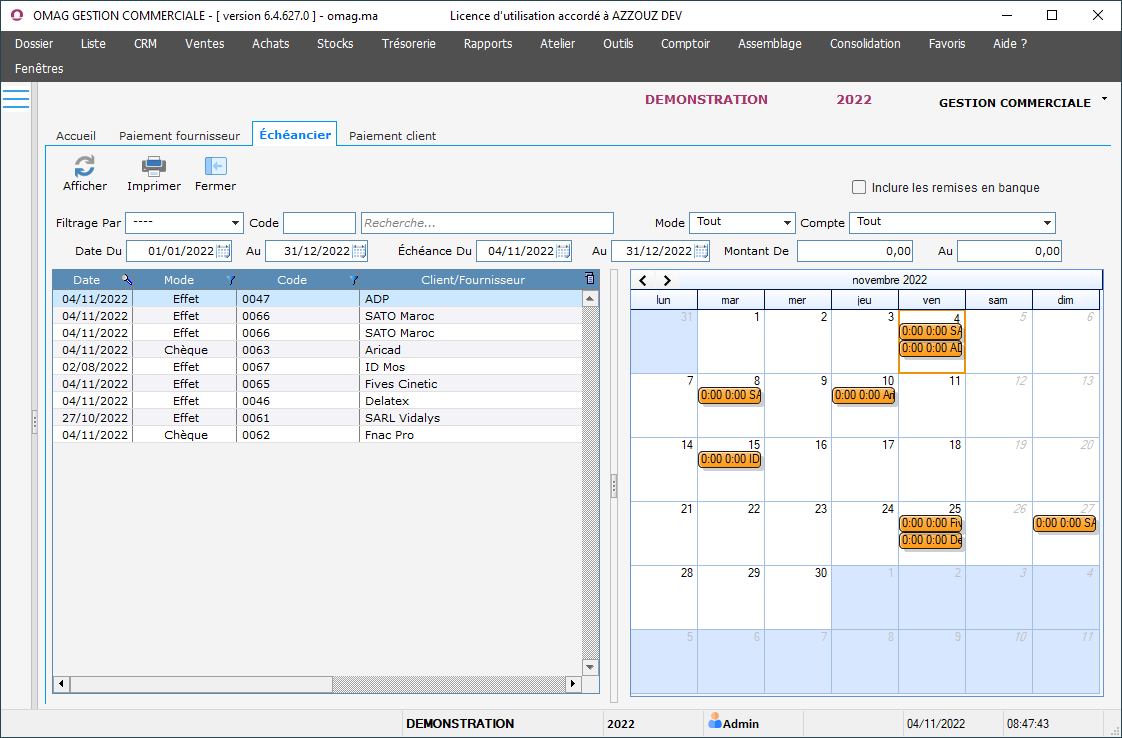Click the Recherche search field
This screenshot has height=738, width=1122.
[487, 223]
